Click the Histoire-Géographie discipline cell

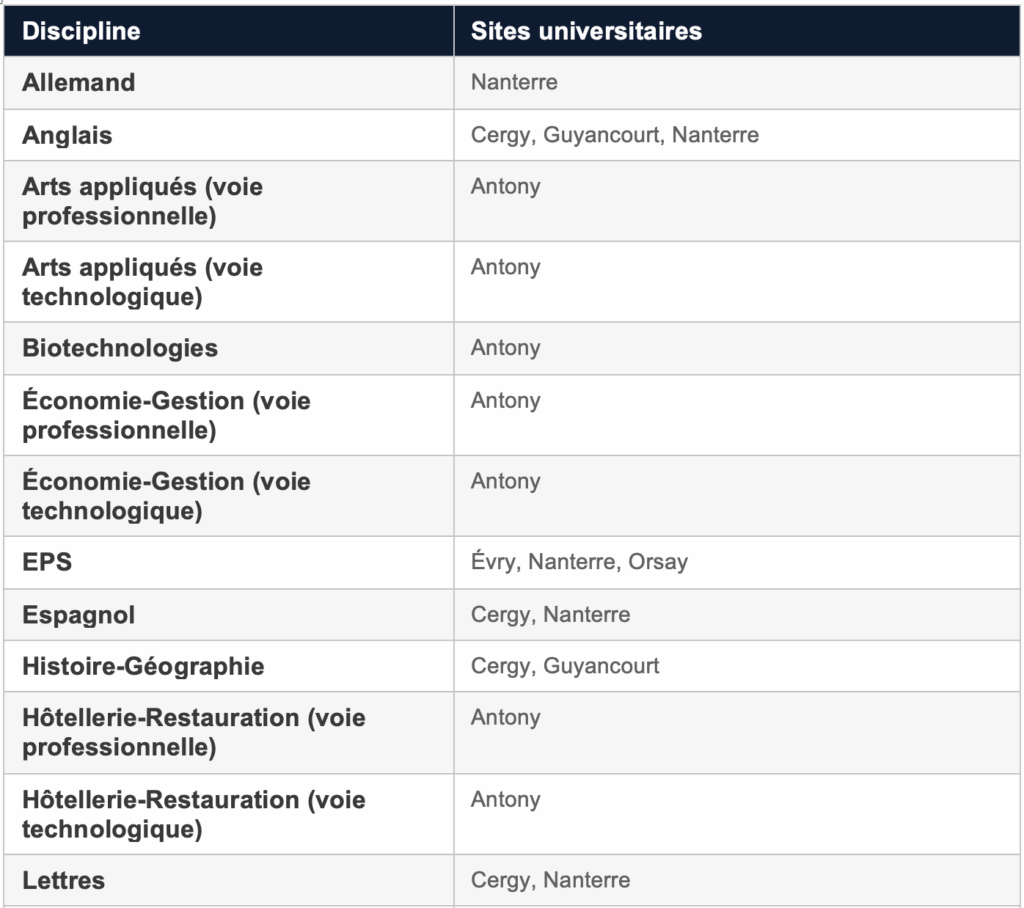(143, 667)
